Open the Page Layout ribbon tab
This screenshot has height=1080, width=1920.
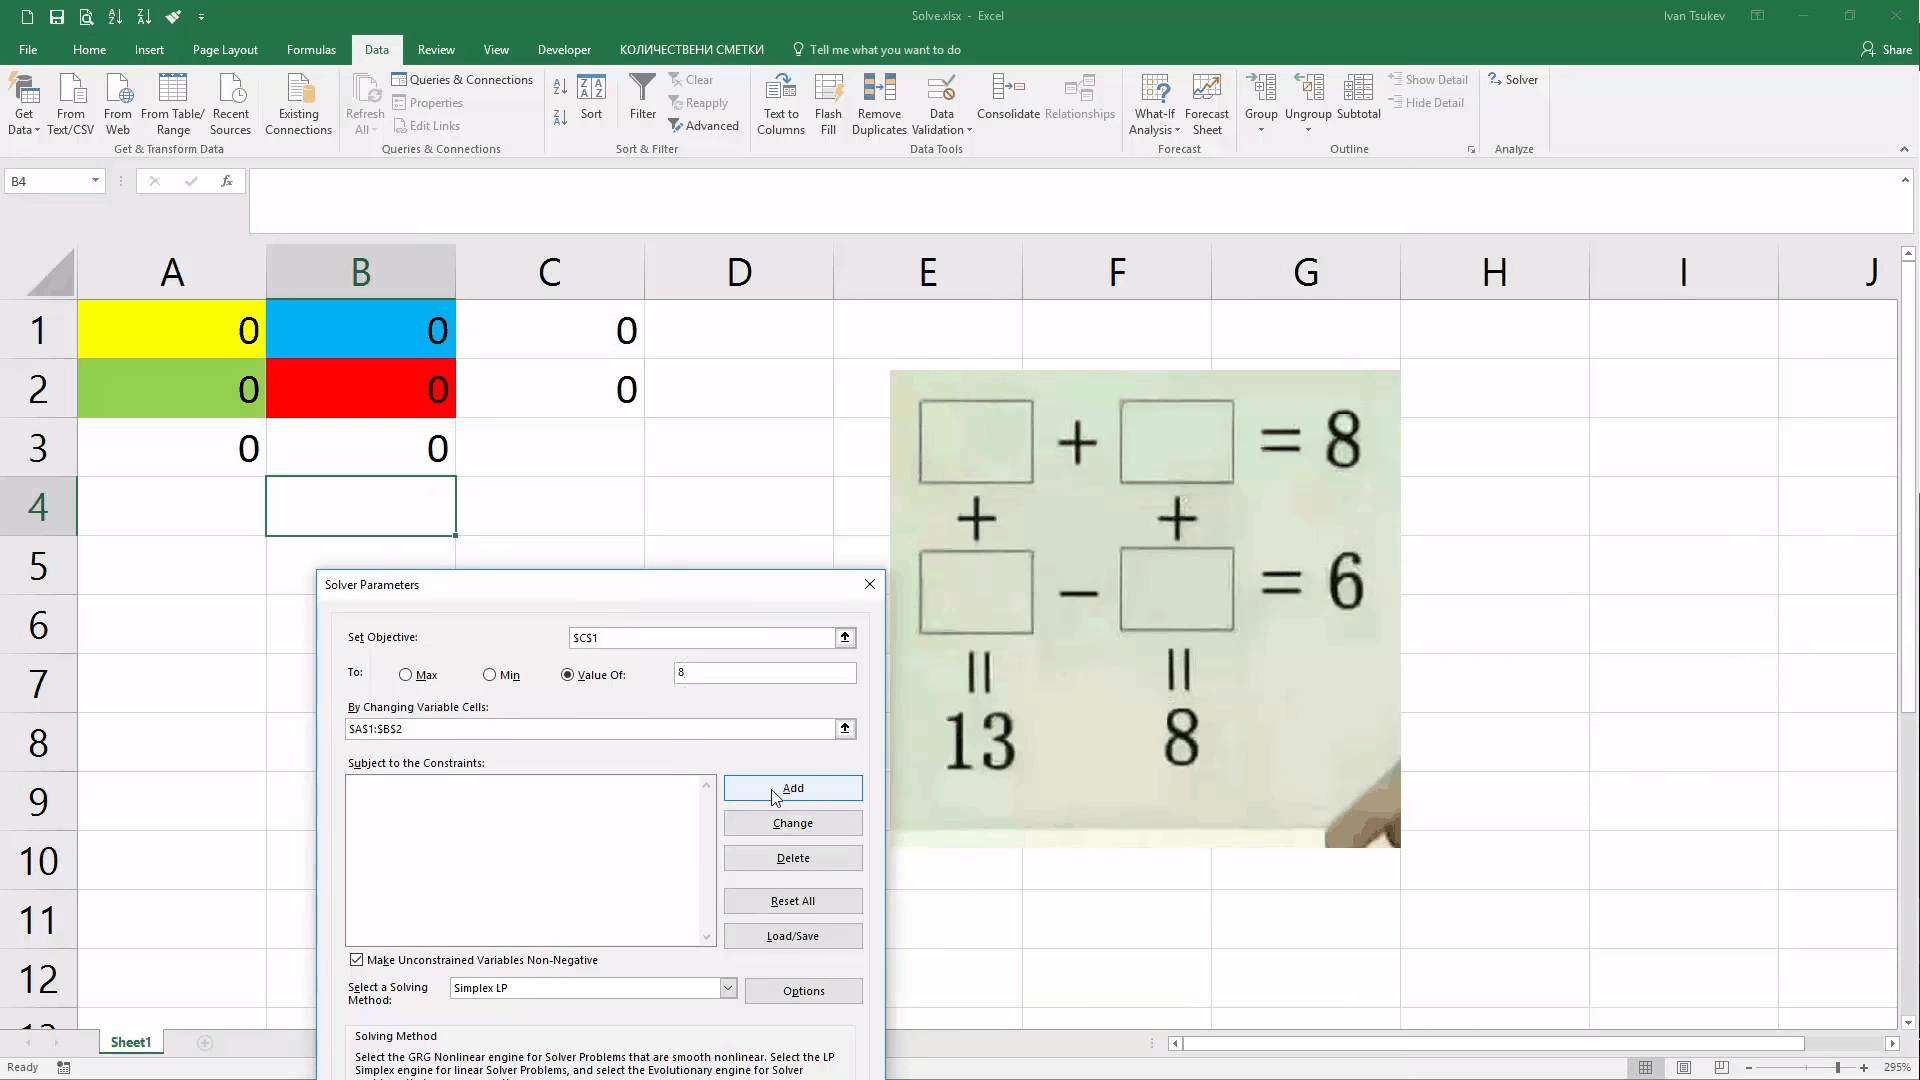click(x=225, y=50)
